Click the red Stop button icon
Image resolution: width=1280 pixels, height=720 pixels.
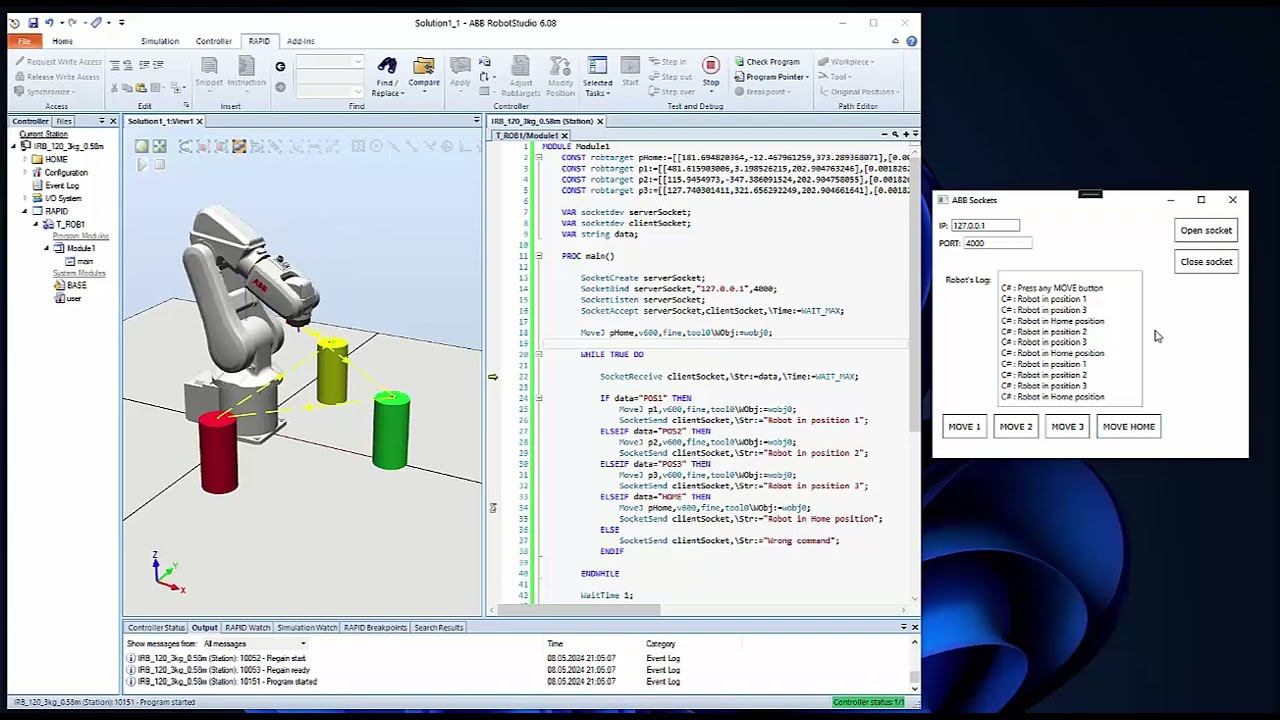pyautogui.click(x=711, y=66)
